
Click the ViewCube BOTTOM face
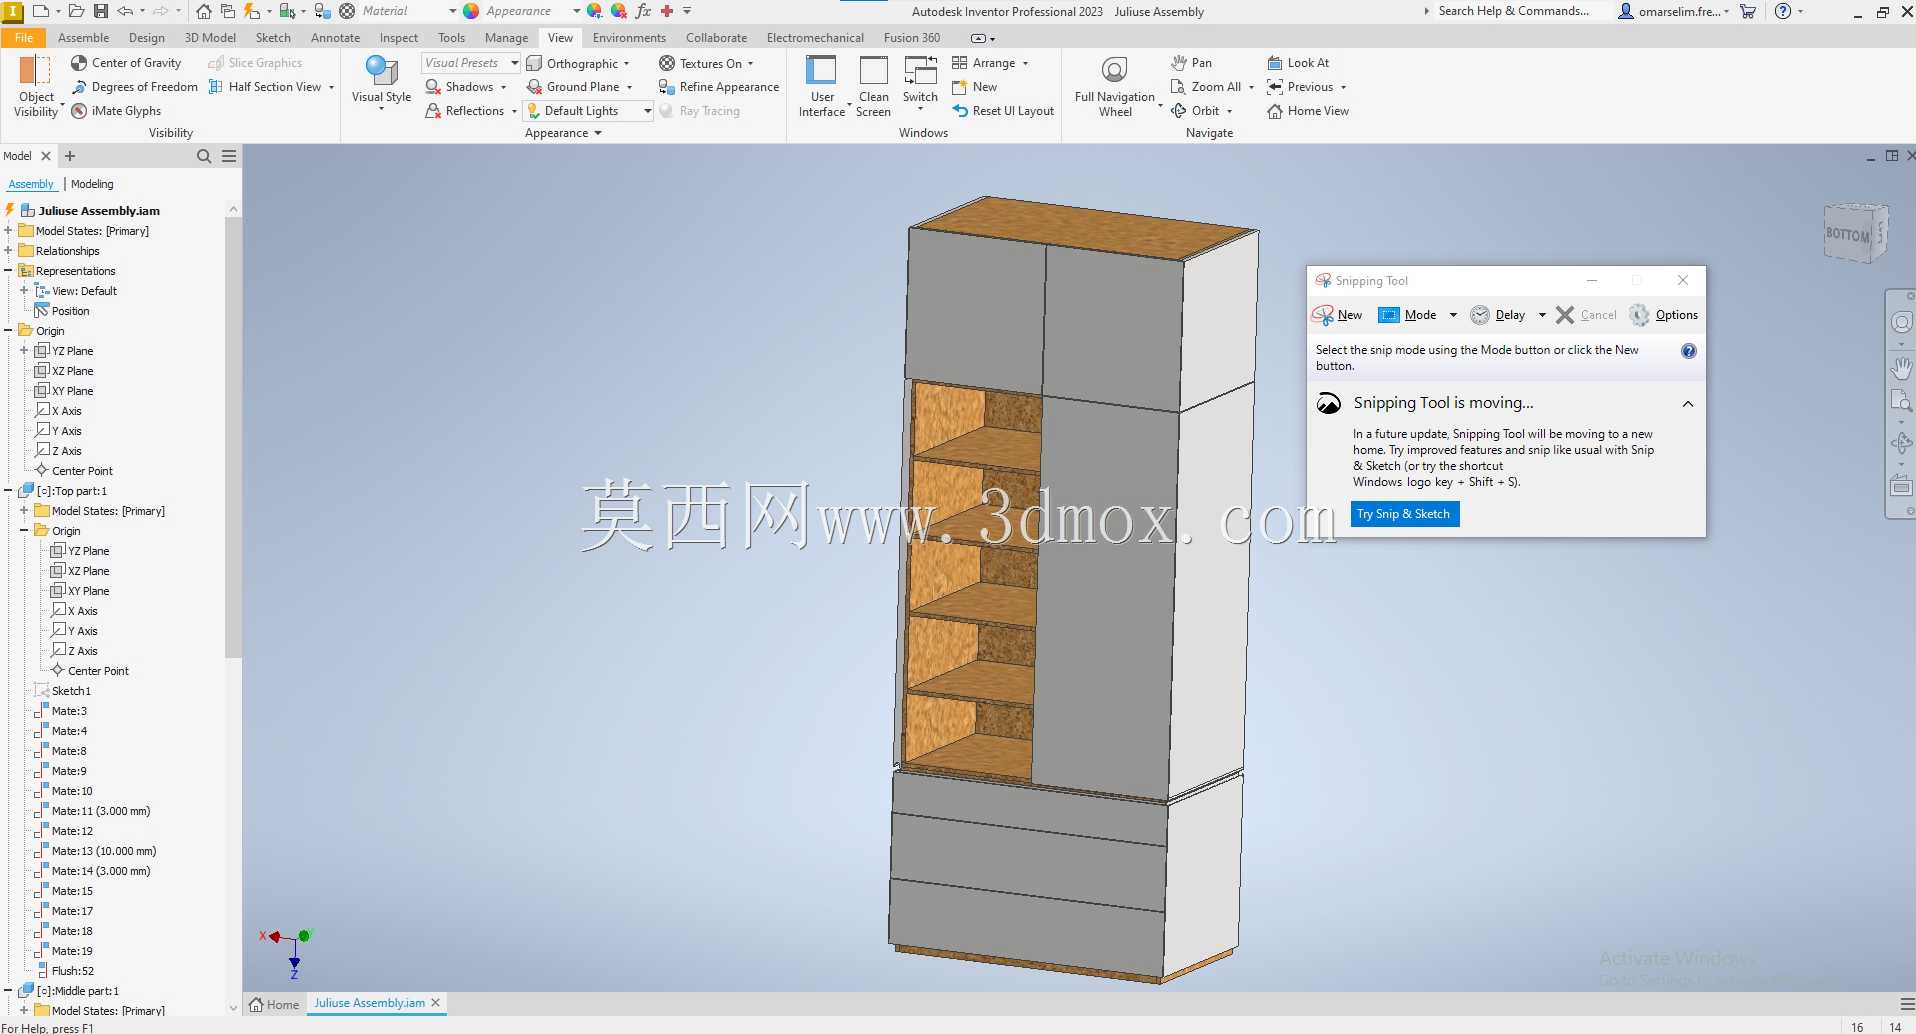click(1848, 234)
